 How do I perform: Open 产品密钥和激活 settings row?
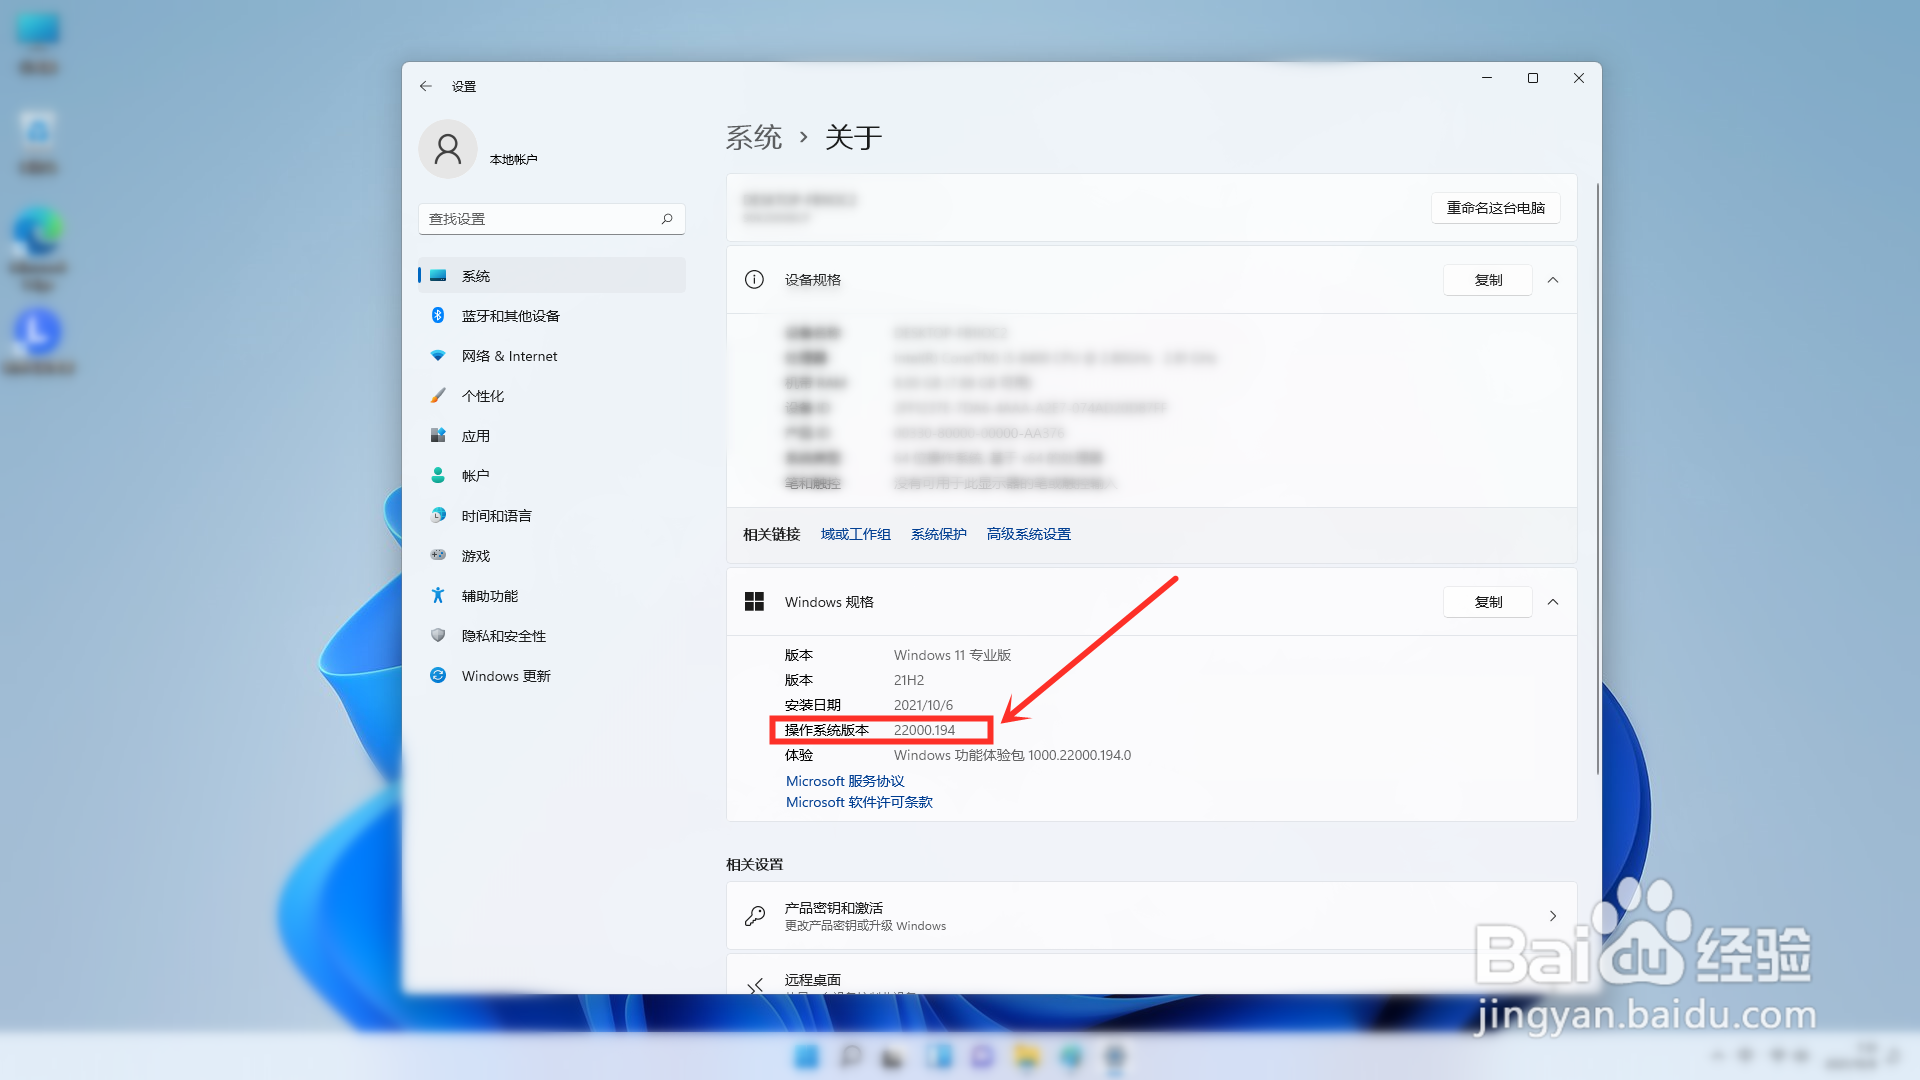coord(1152,916)
